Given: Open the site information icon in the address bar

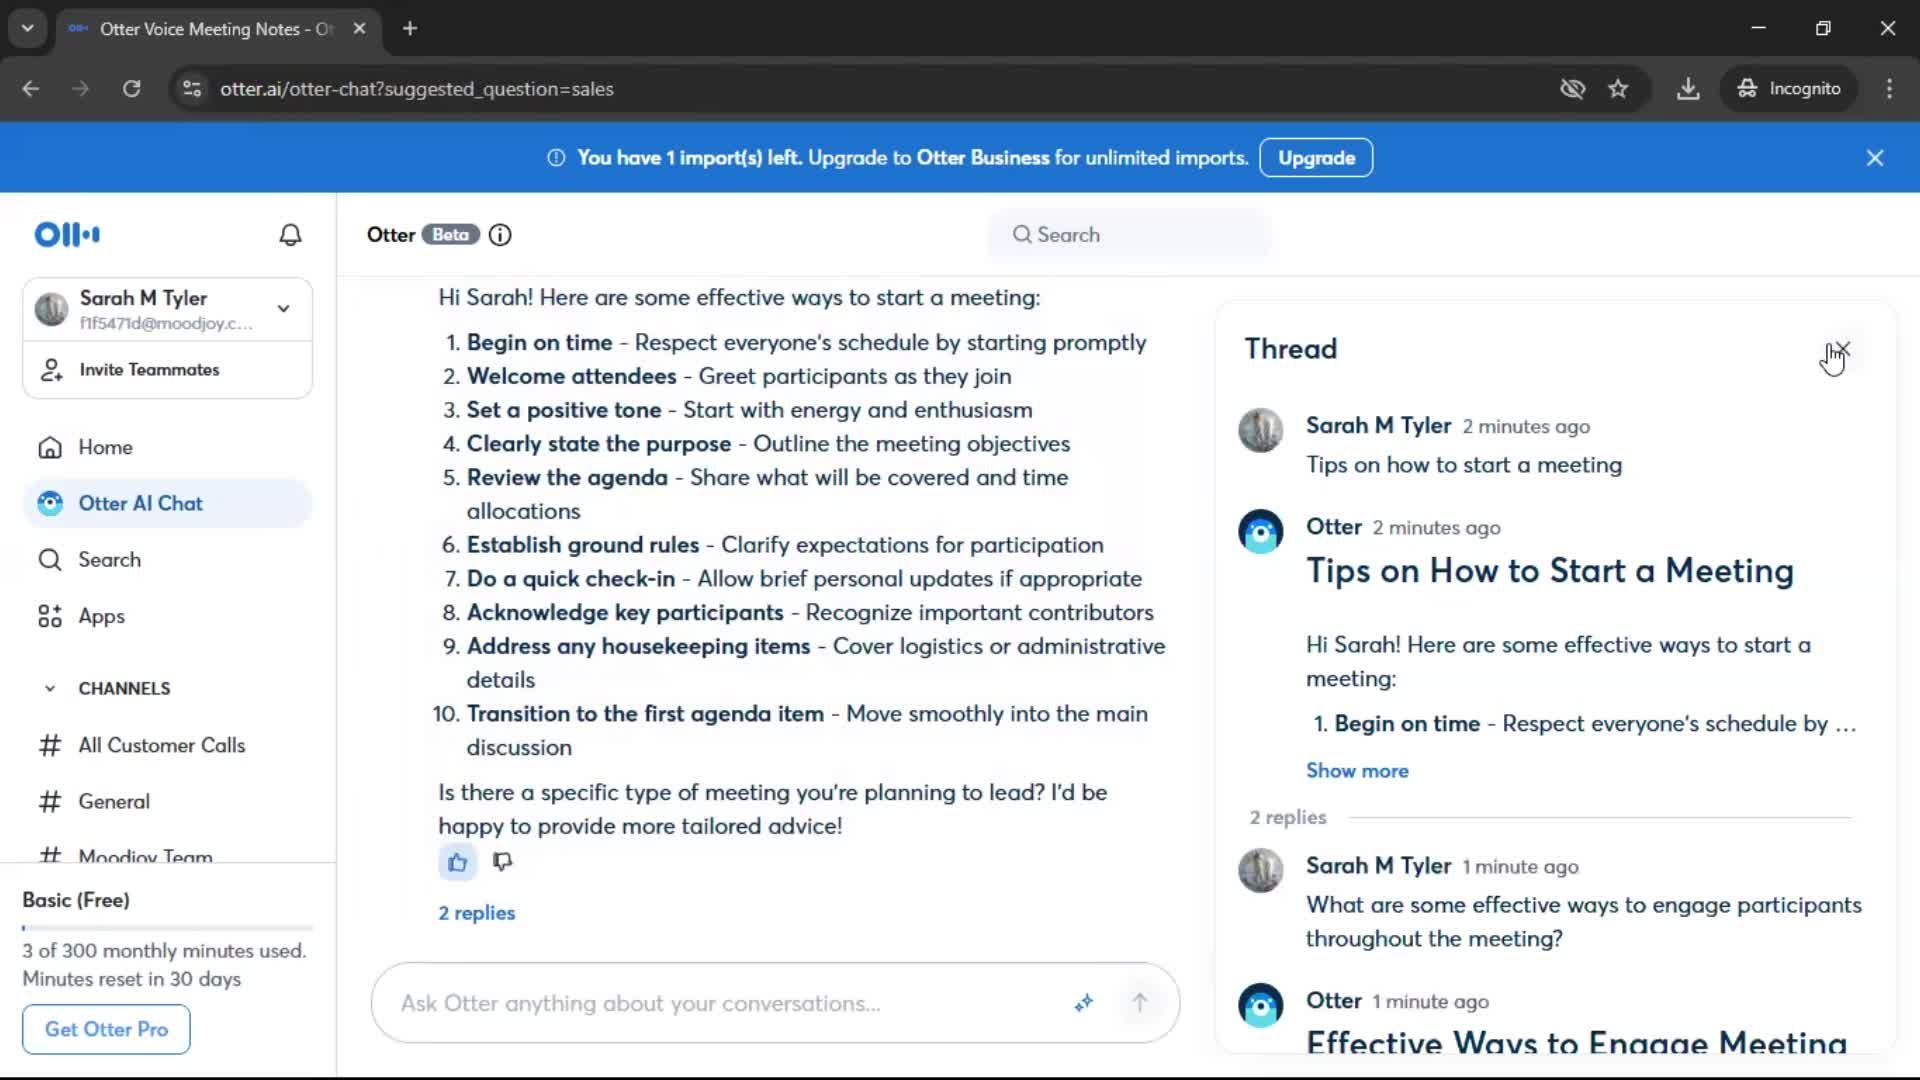Looking at the screenshot, I should click(x=192, y=89).
